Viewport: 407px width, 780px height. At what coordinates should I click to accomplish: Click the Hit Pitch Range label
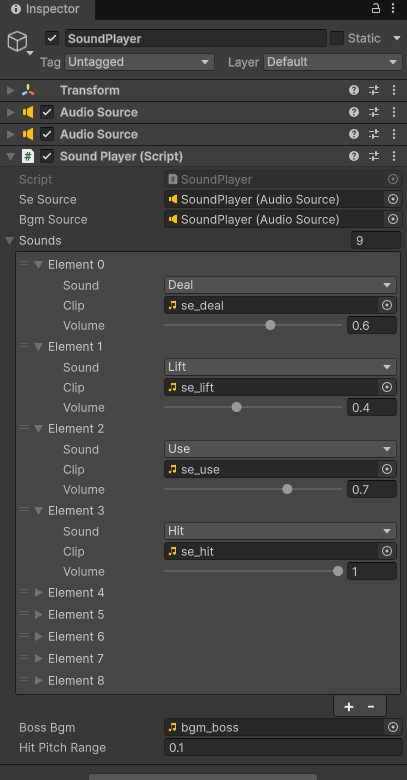[x=62, y=747]
